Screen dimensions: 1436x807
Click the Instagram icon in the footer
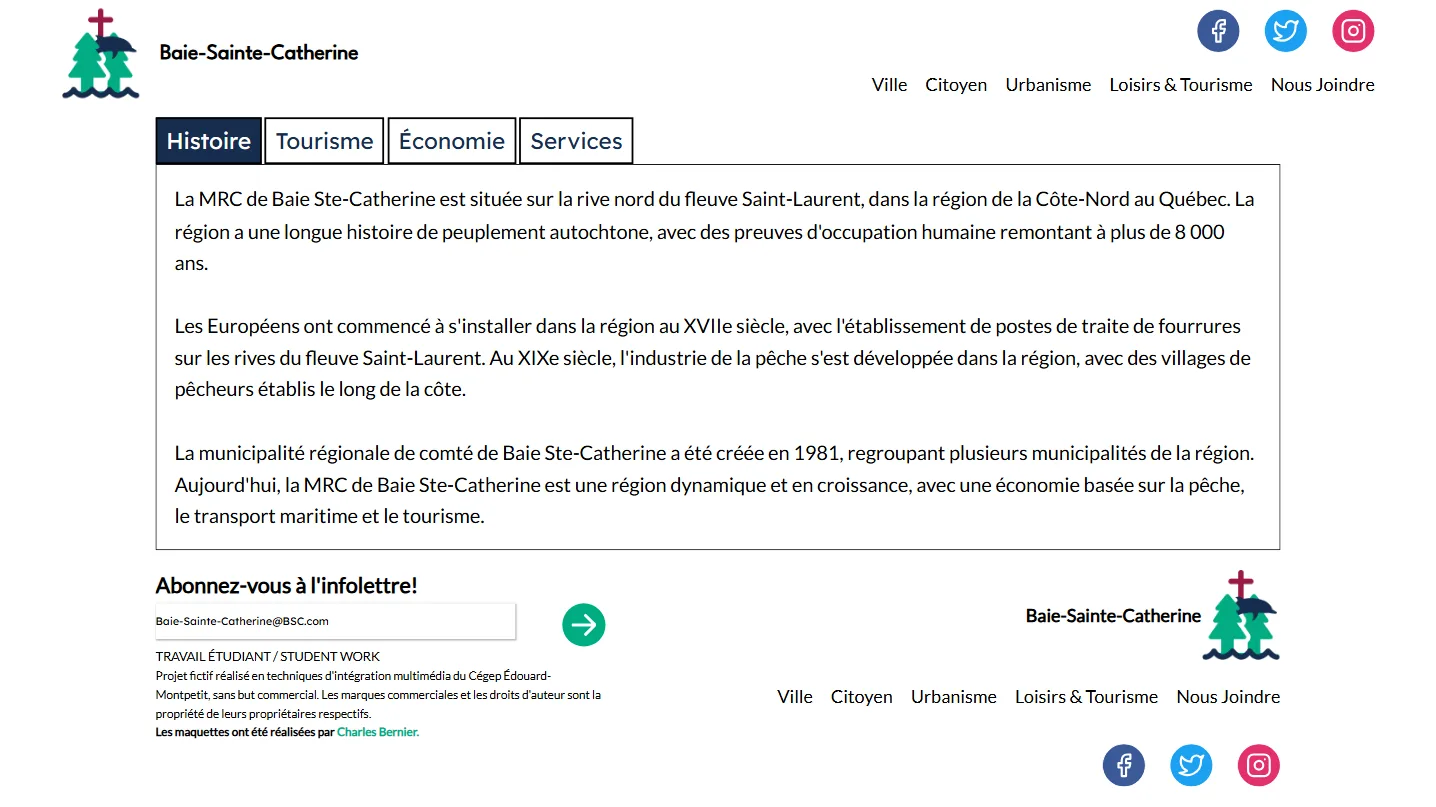tap(1258, 766)
